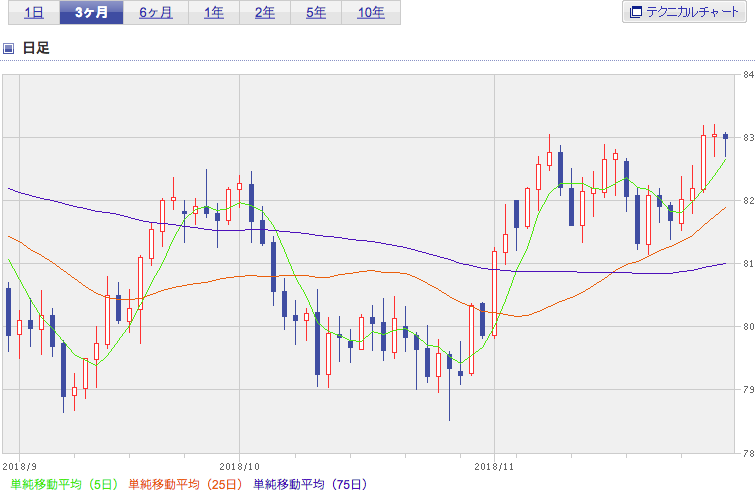Click the 単純移動平均（5日）legend label
The image size is (755, 493).
pyautogui.click(x=64, y=484)
